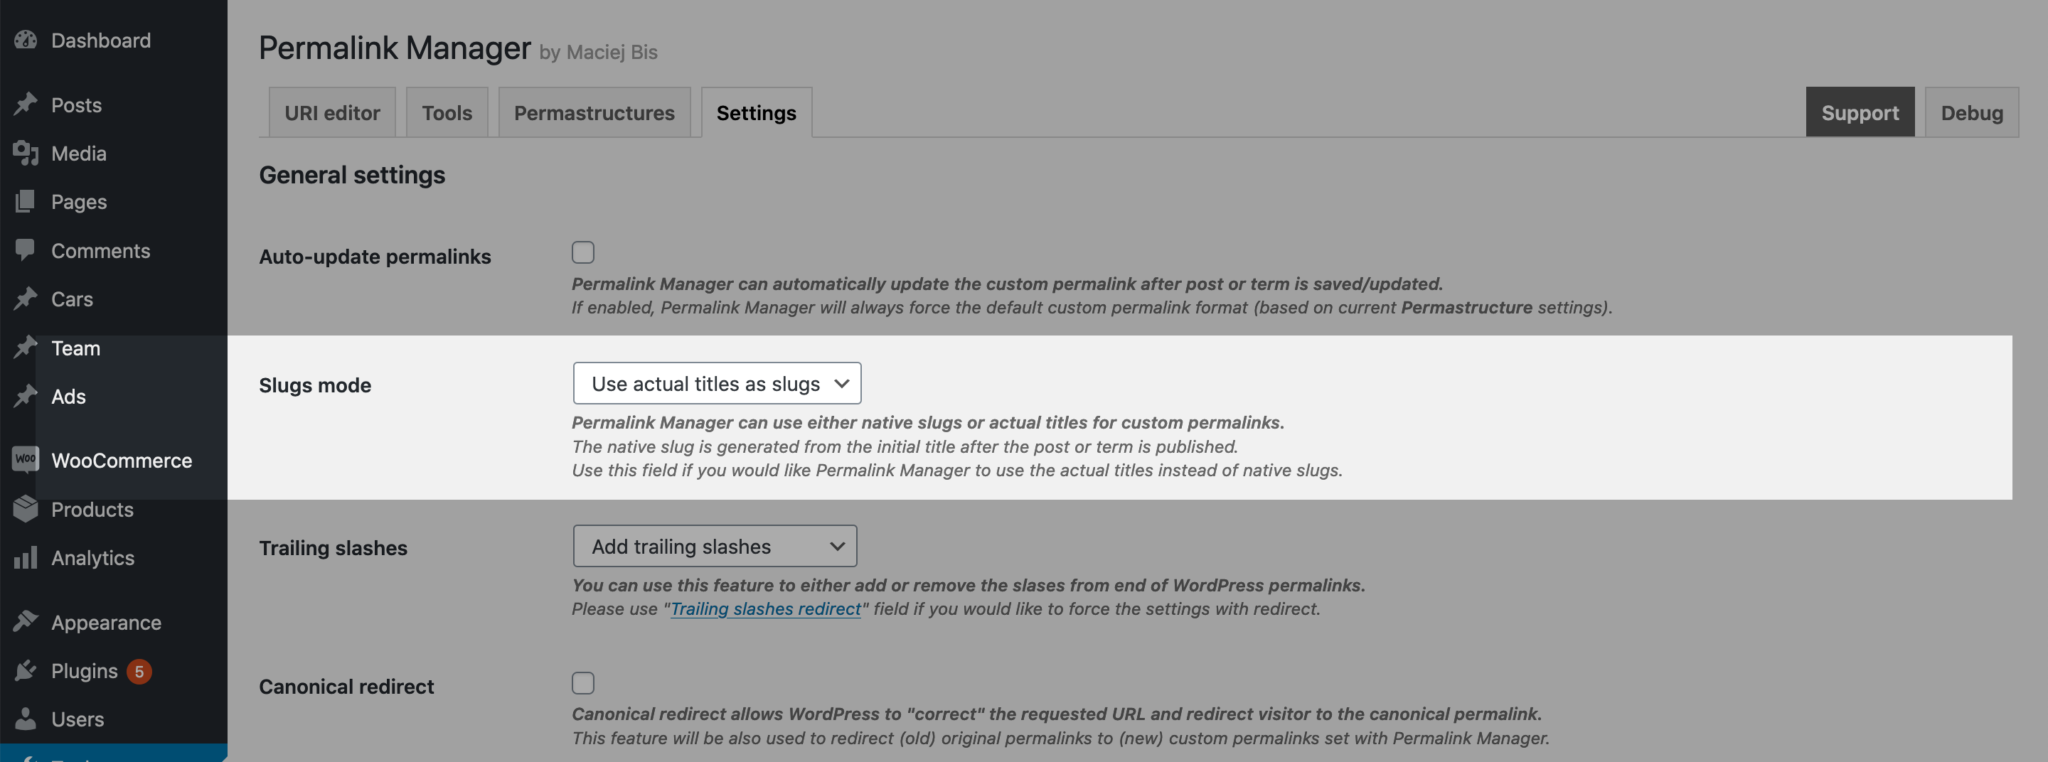Click the Canonical redirect label
Viewport: 2048px width, 762px height.
pyautogui.click(x=346, y=686)
